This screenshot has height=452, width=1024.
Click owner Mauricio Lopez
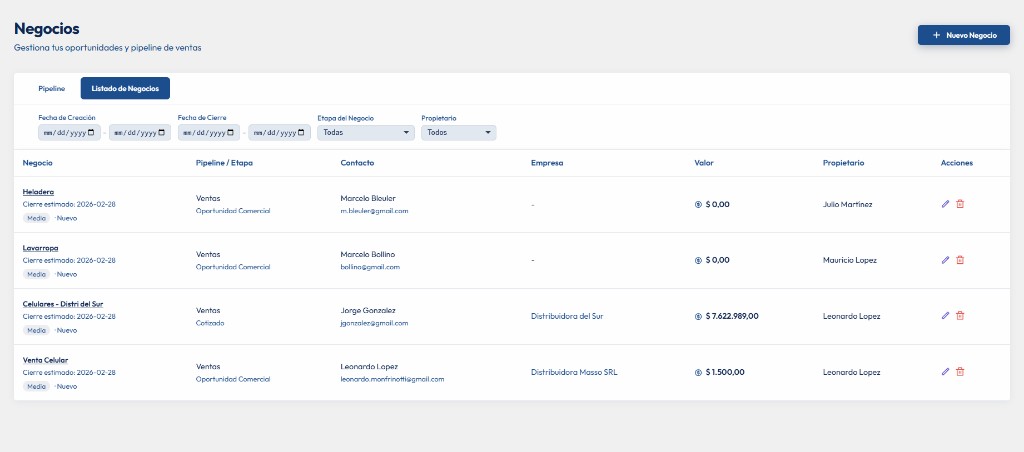coord(850,260)
